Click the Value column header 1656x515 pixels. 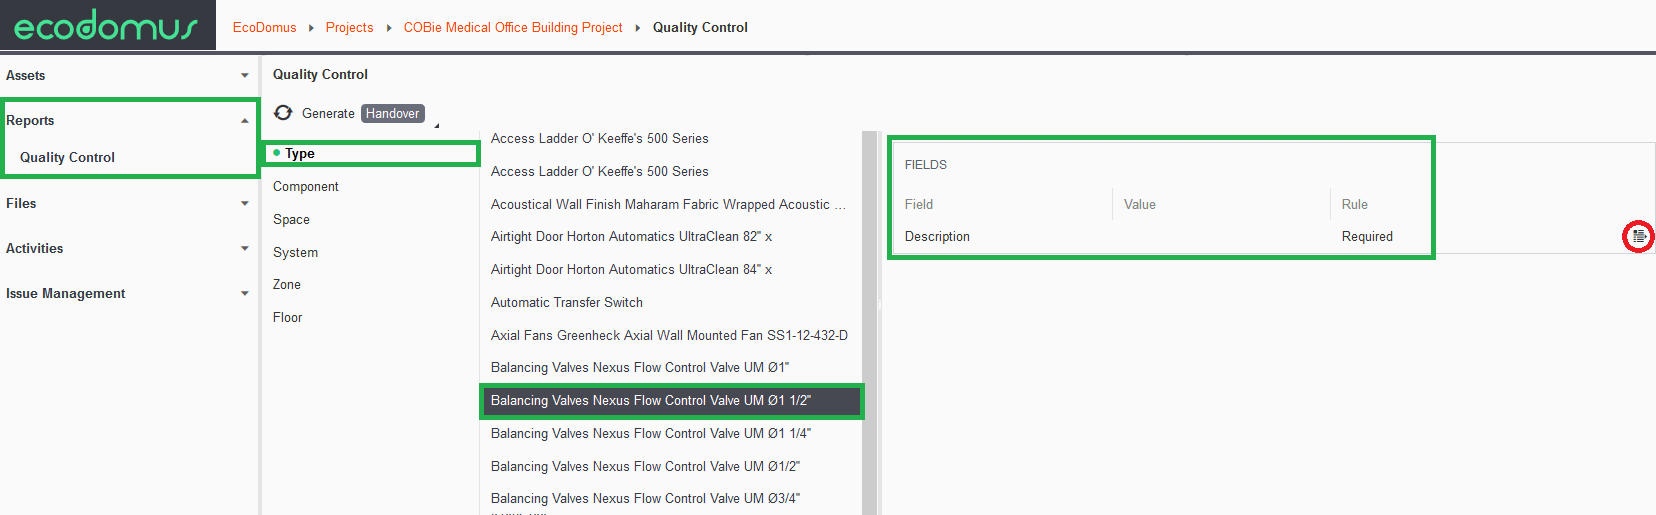pyautogui.click(x=1139, y=204)
